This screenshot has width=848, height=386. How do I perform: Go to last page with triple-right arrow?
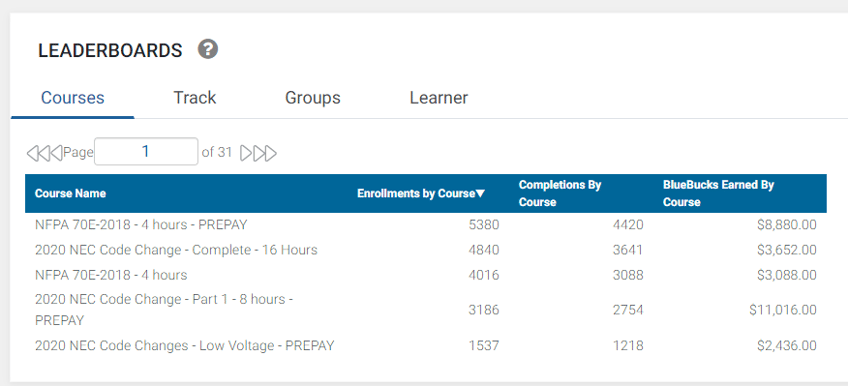point(270,153)
